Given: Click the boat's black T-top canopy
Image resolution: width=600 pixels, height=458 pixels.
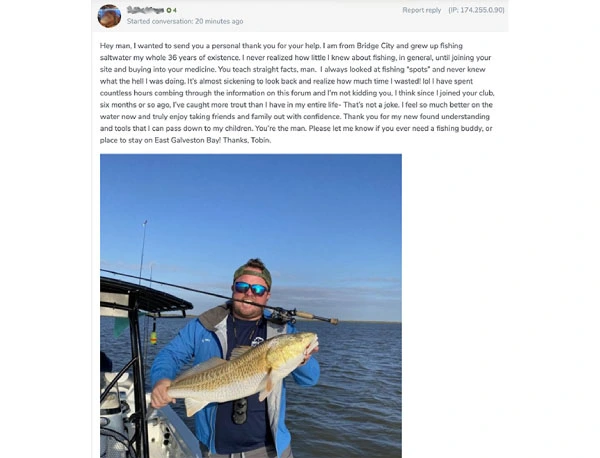Looking at the screenshot, I should [x=145, y=297].
